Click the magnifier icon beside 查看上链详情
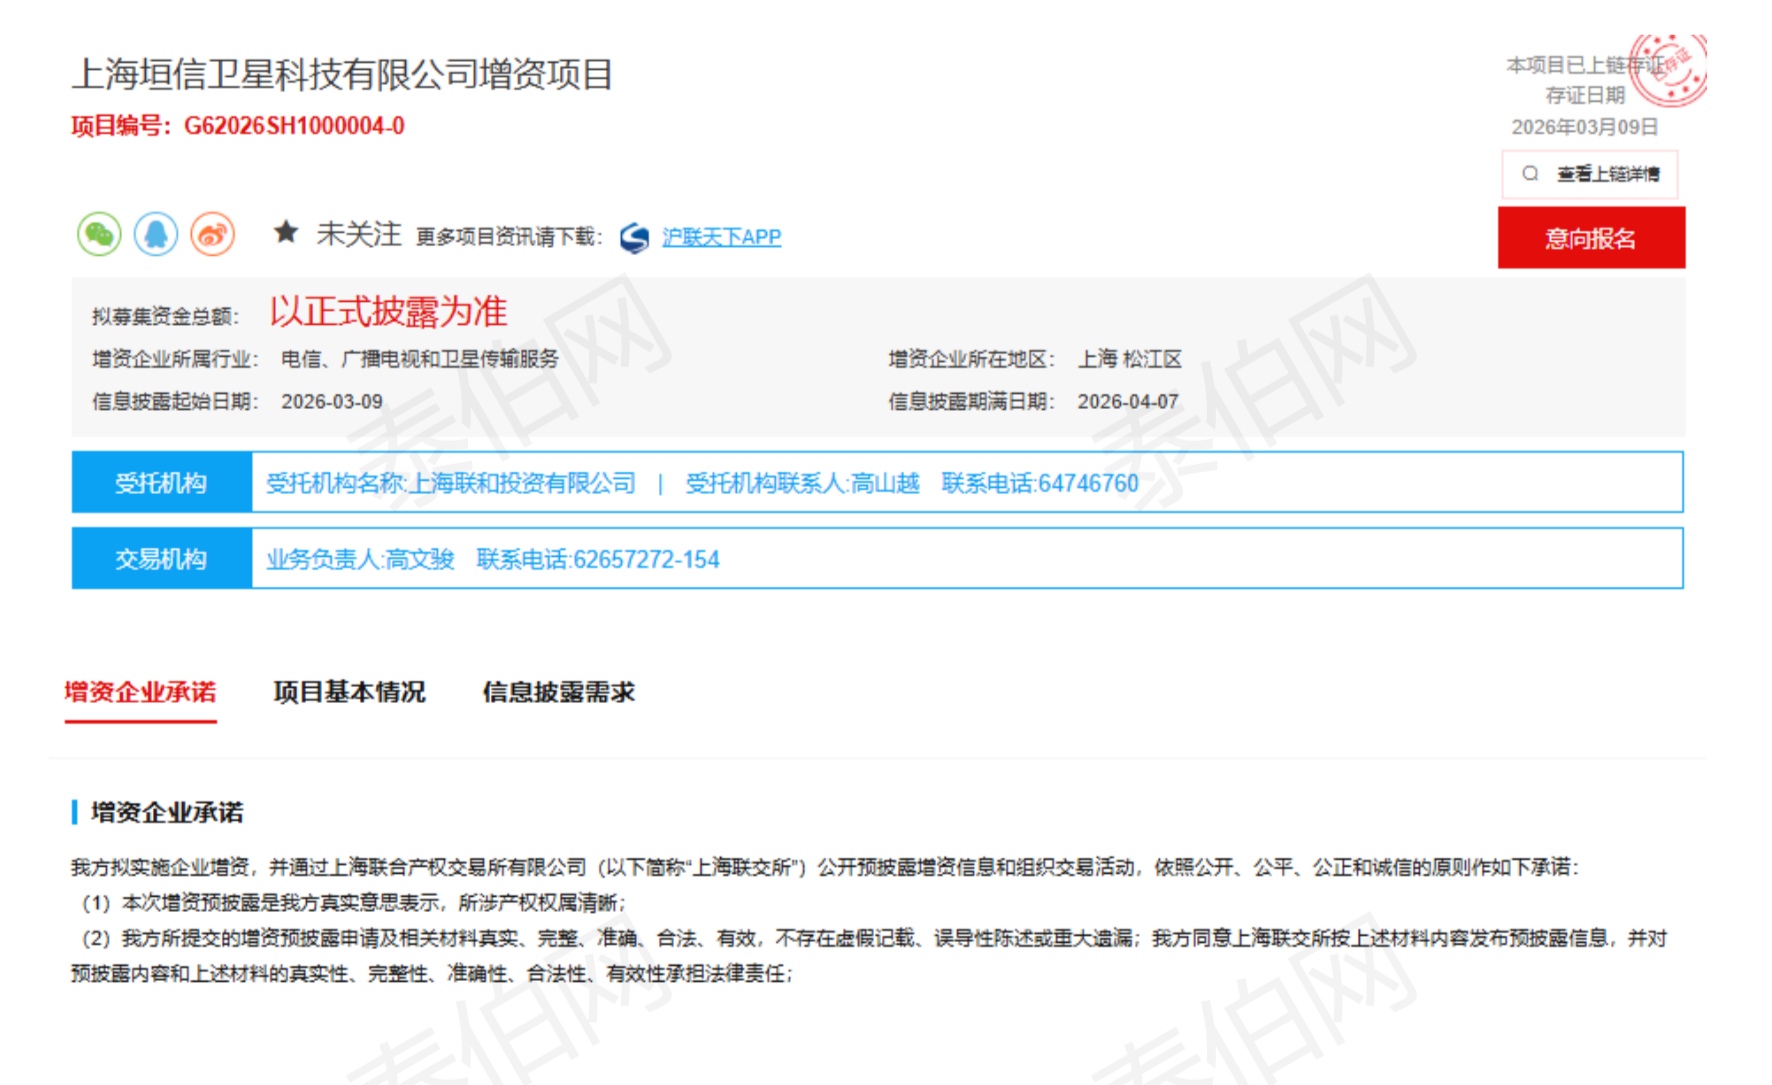1772x1085 pixels. tap(1530, 174)
